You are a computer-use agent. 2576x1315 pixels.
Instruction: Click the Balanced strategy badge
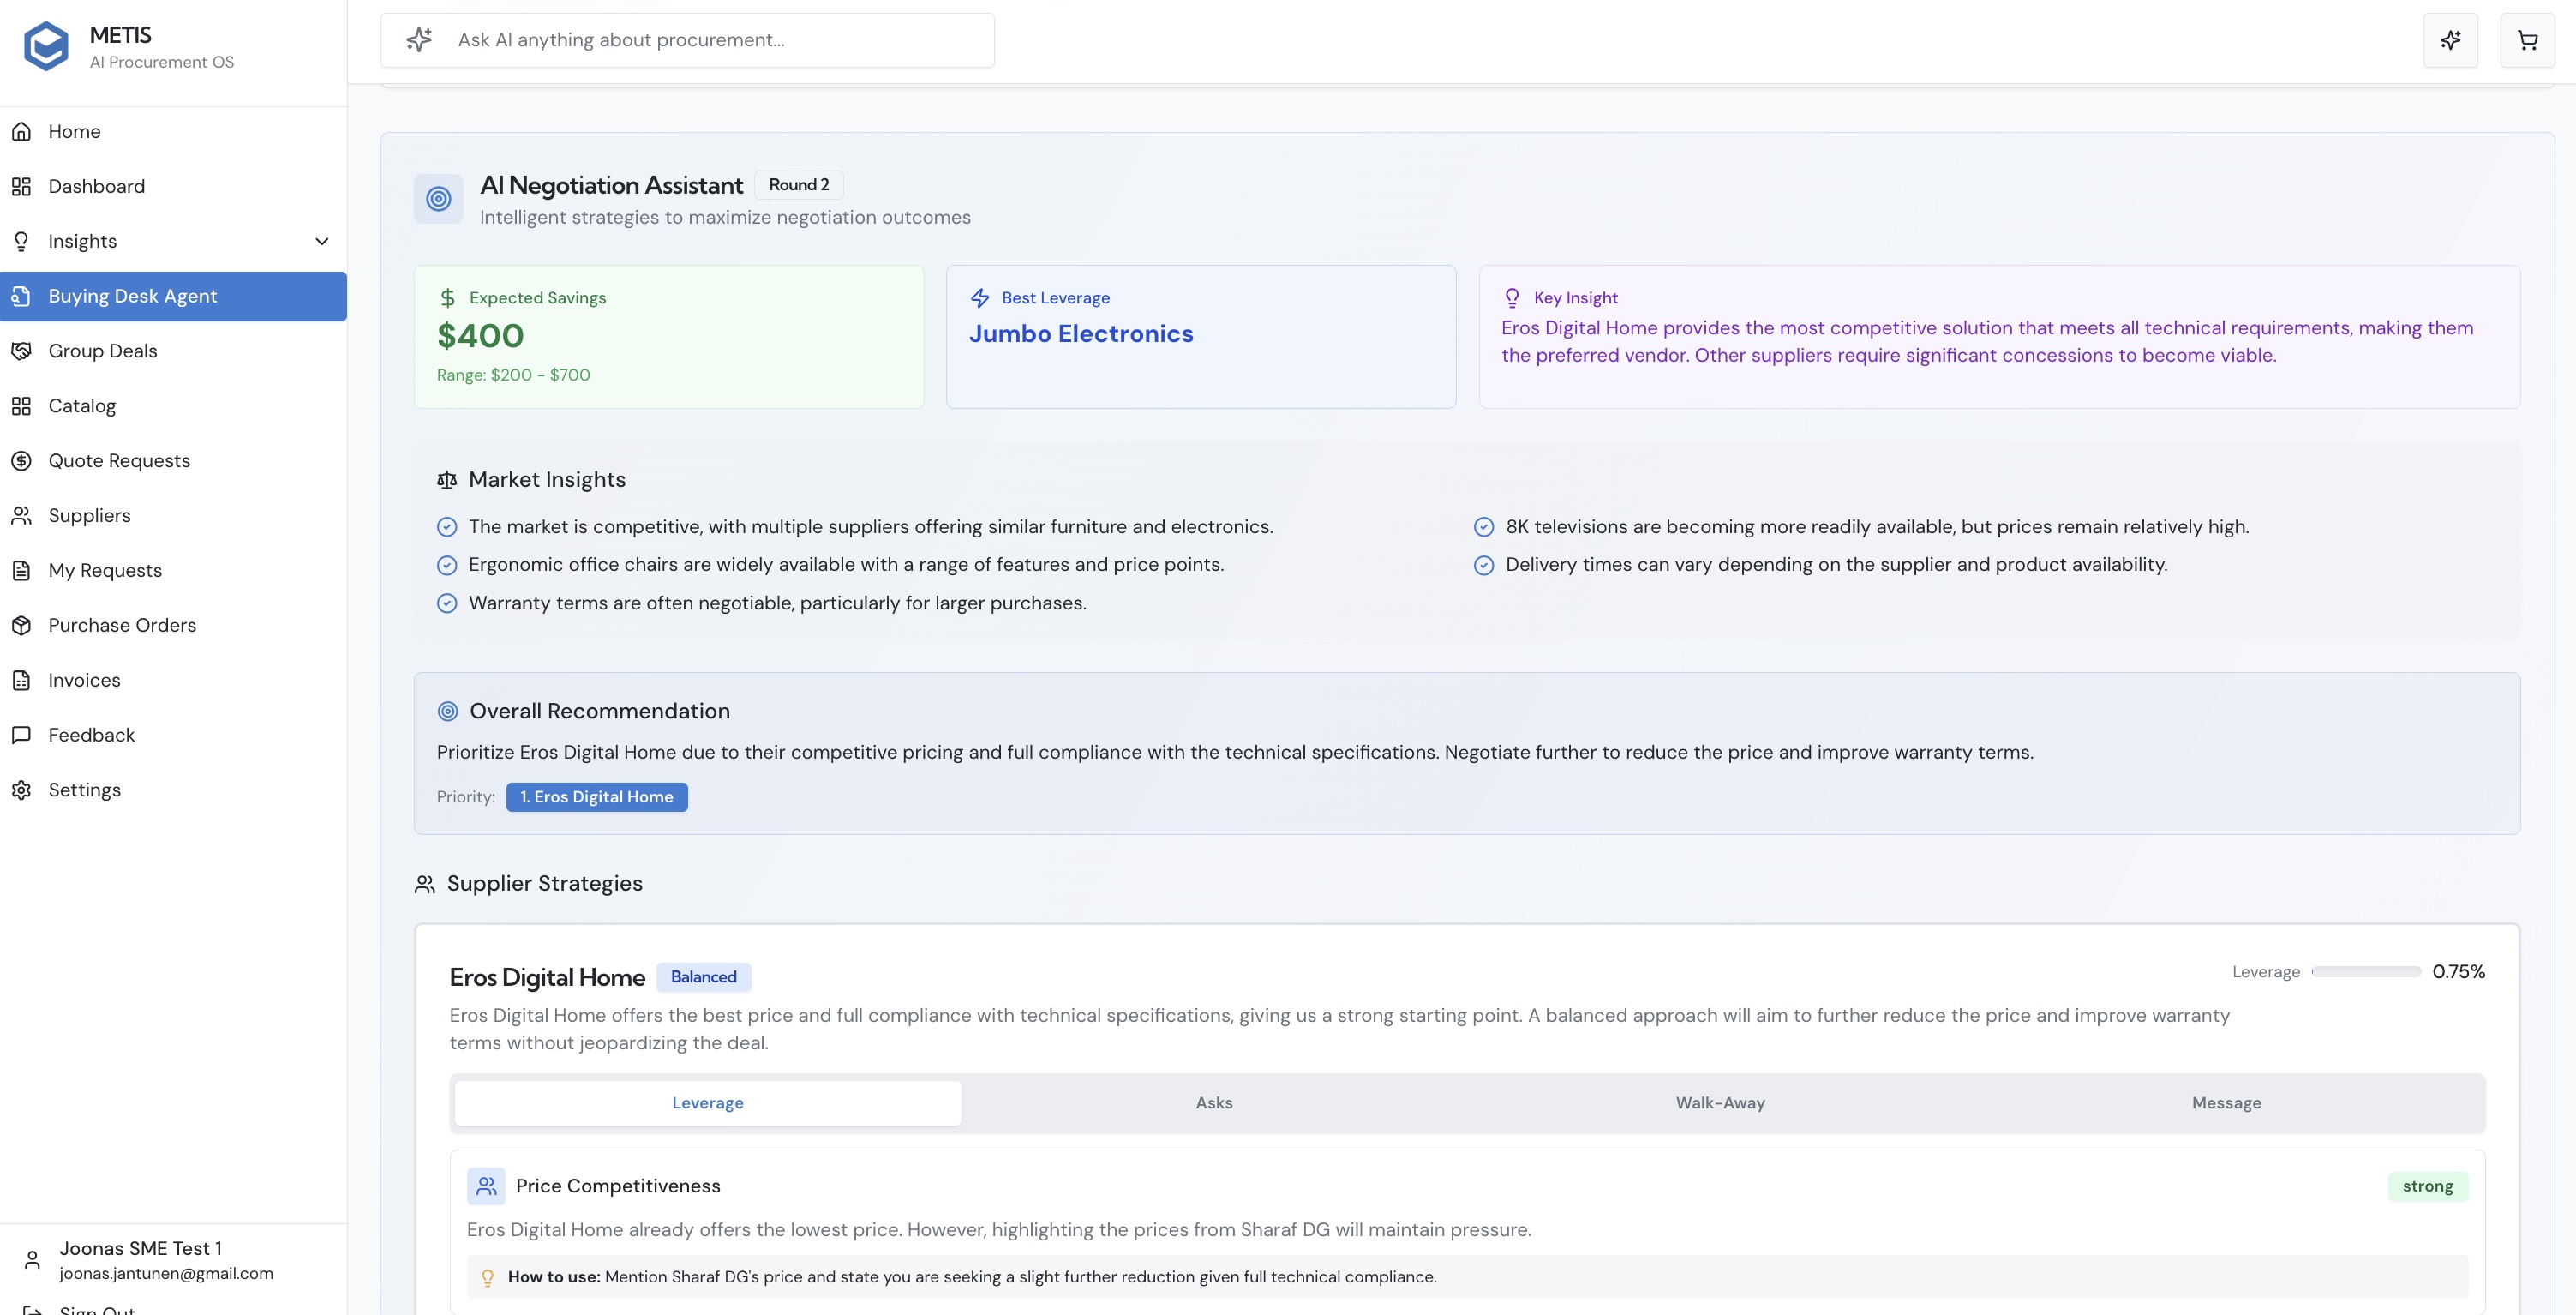(x=704, y=977)
